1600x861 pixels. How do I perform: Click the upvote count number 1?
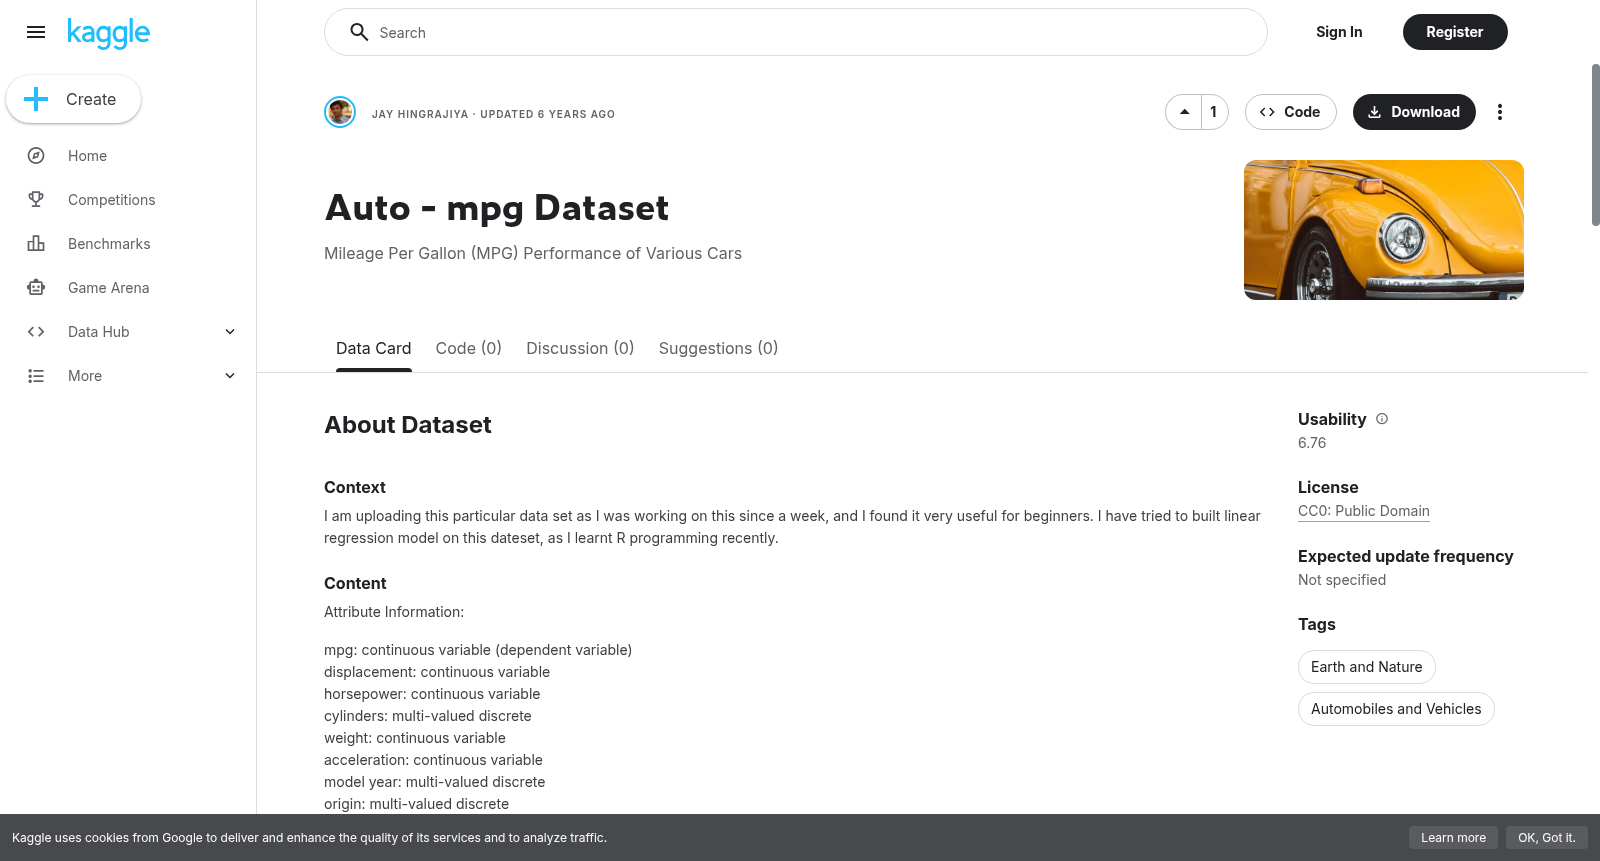tap(1214, 112)
